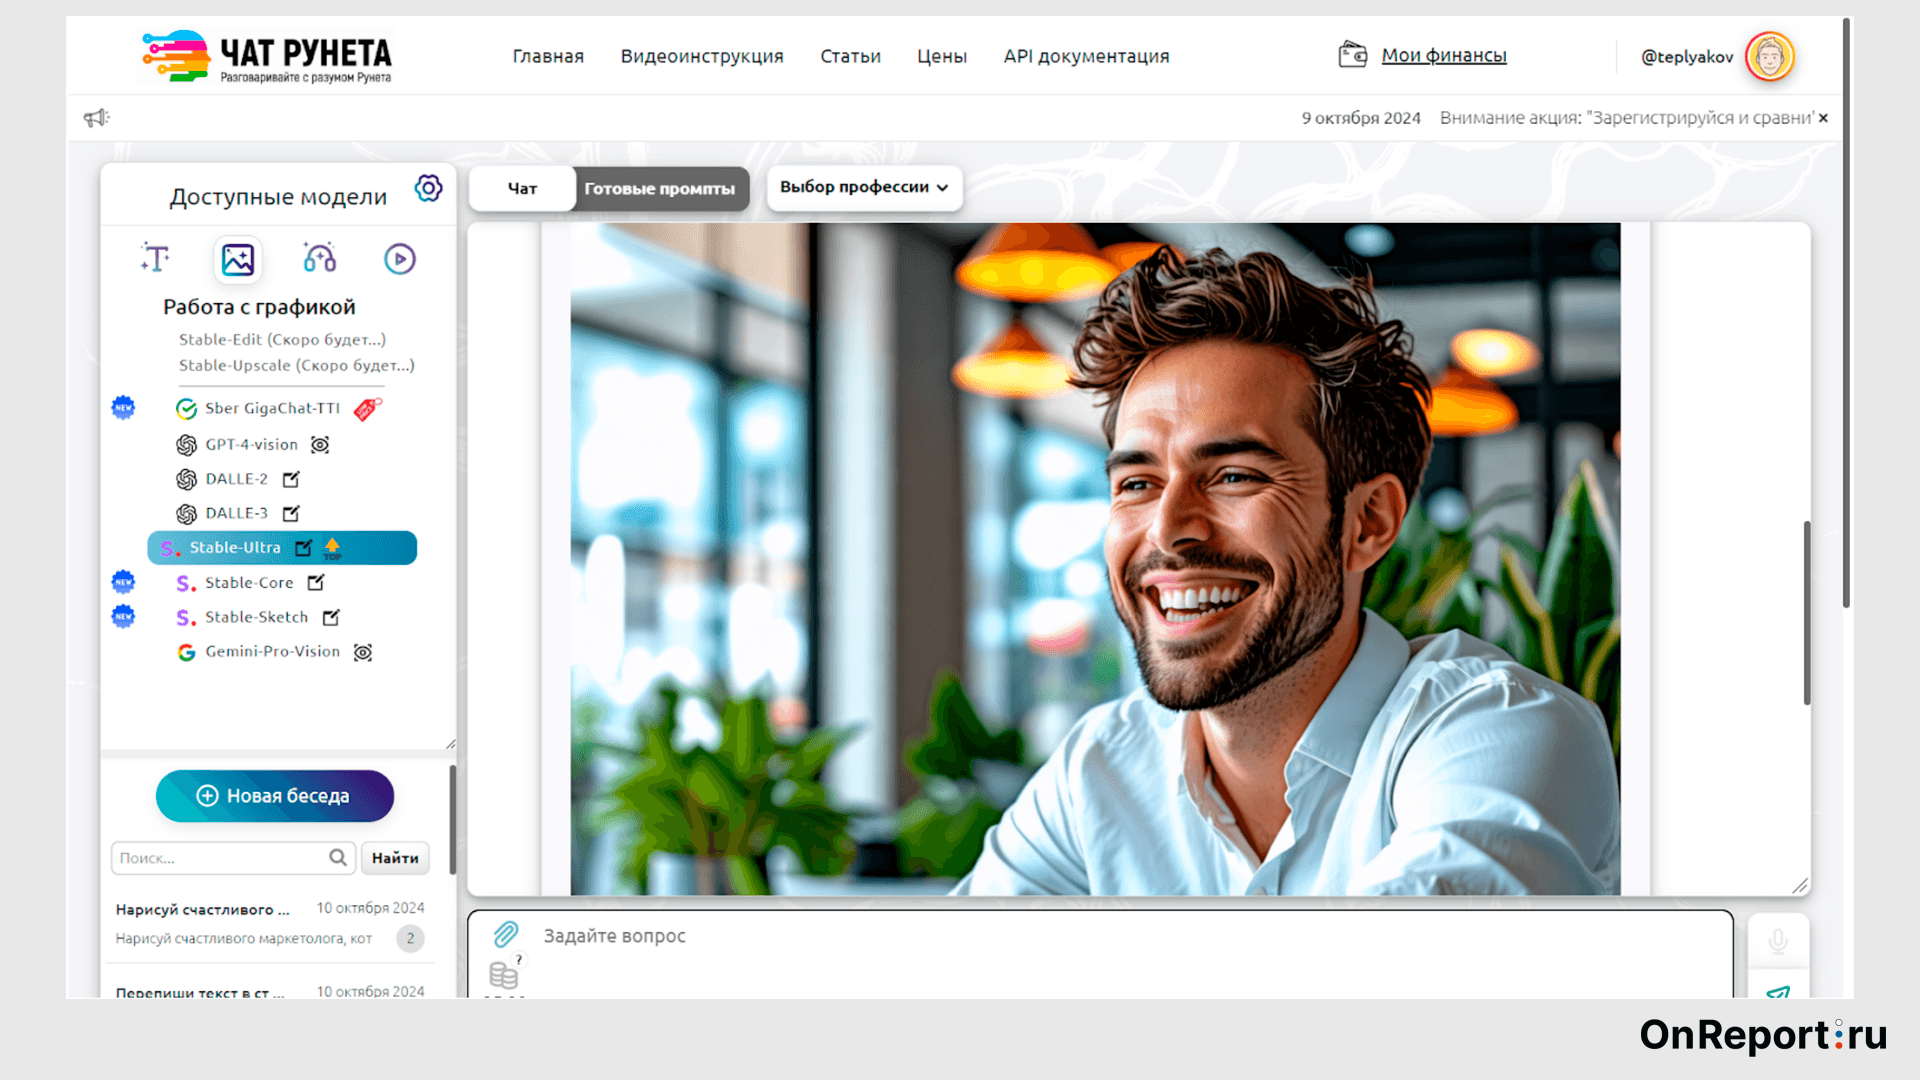Start a Новая беседа
The height and width of the screenshot is (1080, 1920).
click(x=275, y=796)
